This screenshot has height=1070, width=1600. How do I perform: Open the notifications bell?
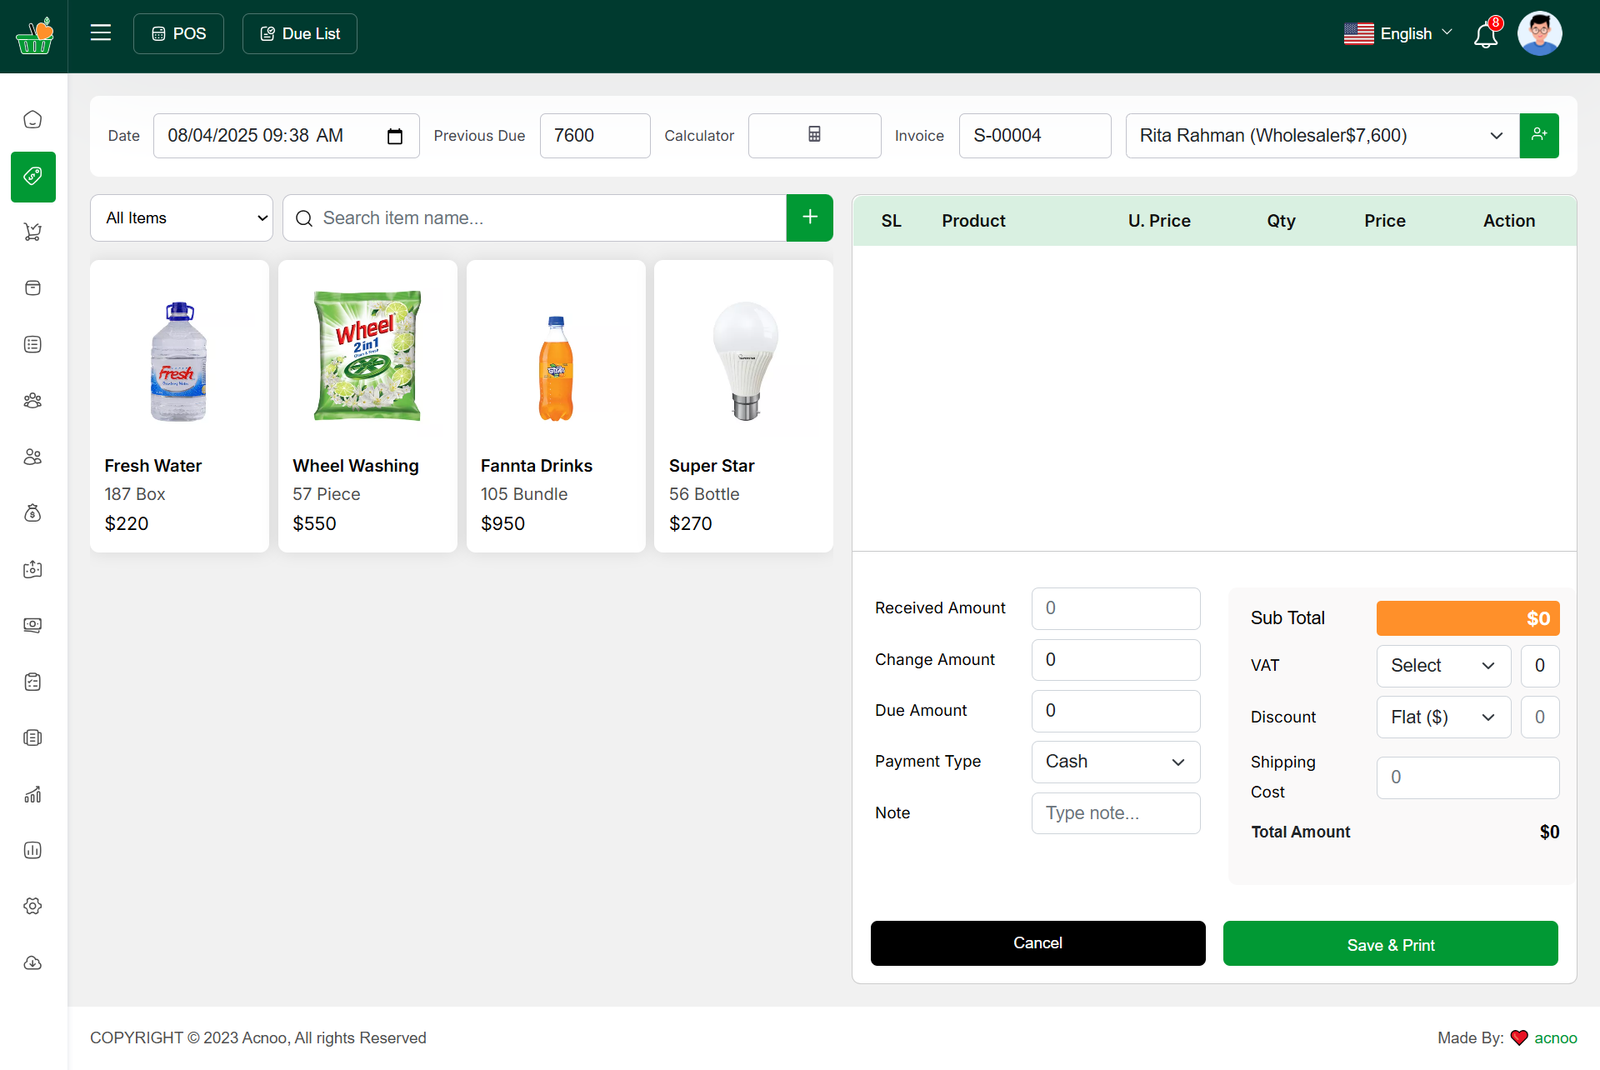click(1486, 35)
